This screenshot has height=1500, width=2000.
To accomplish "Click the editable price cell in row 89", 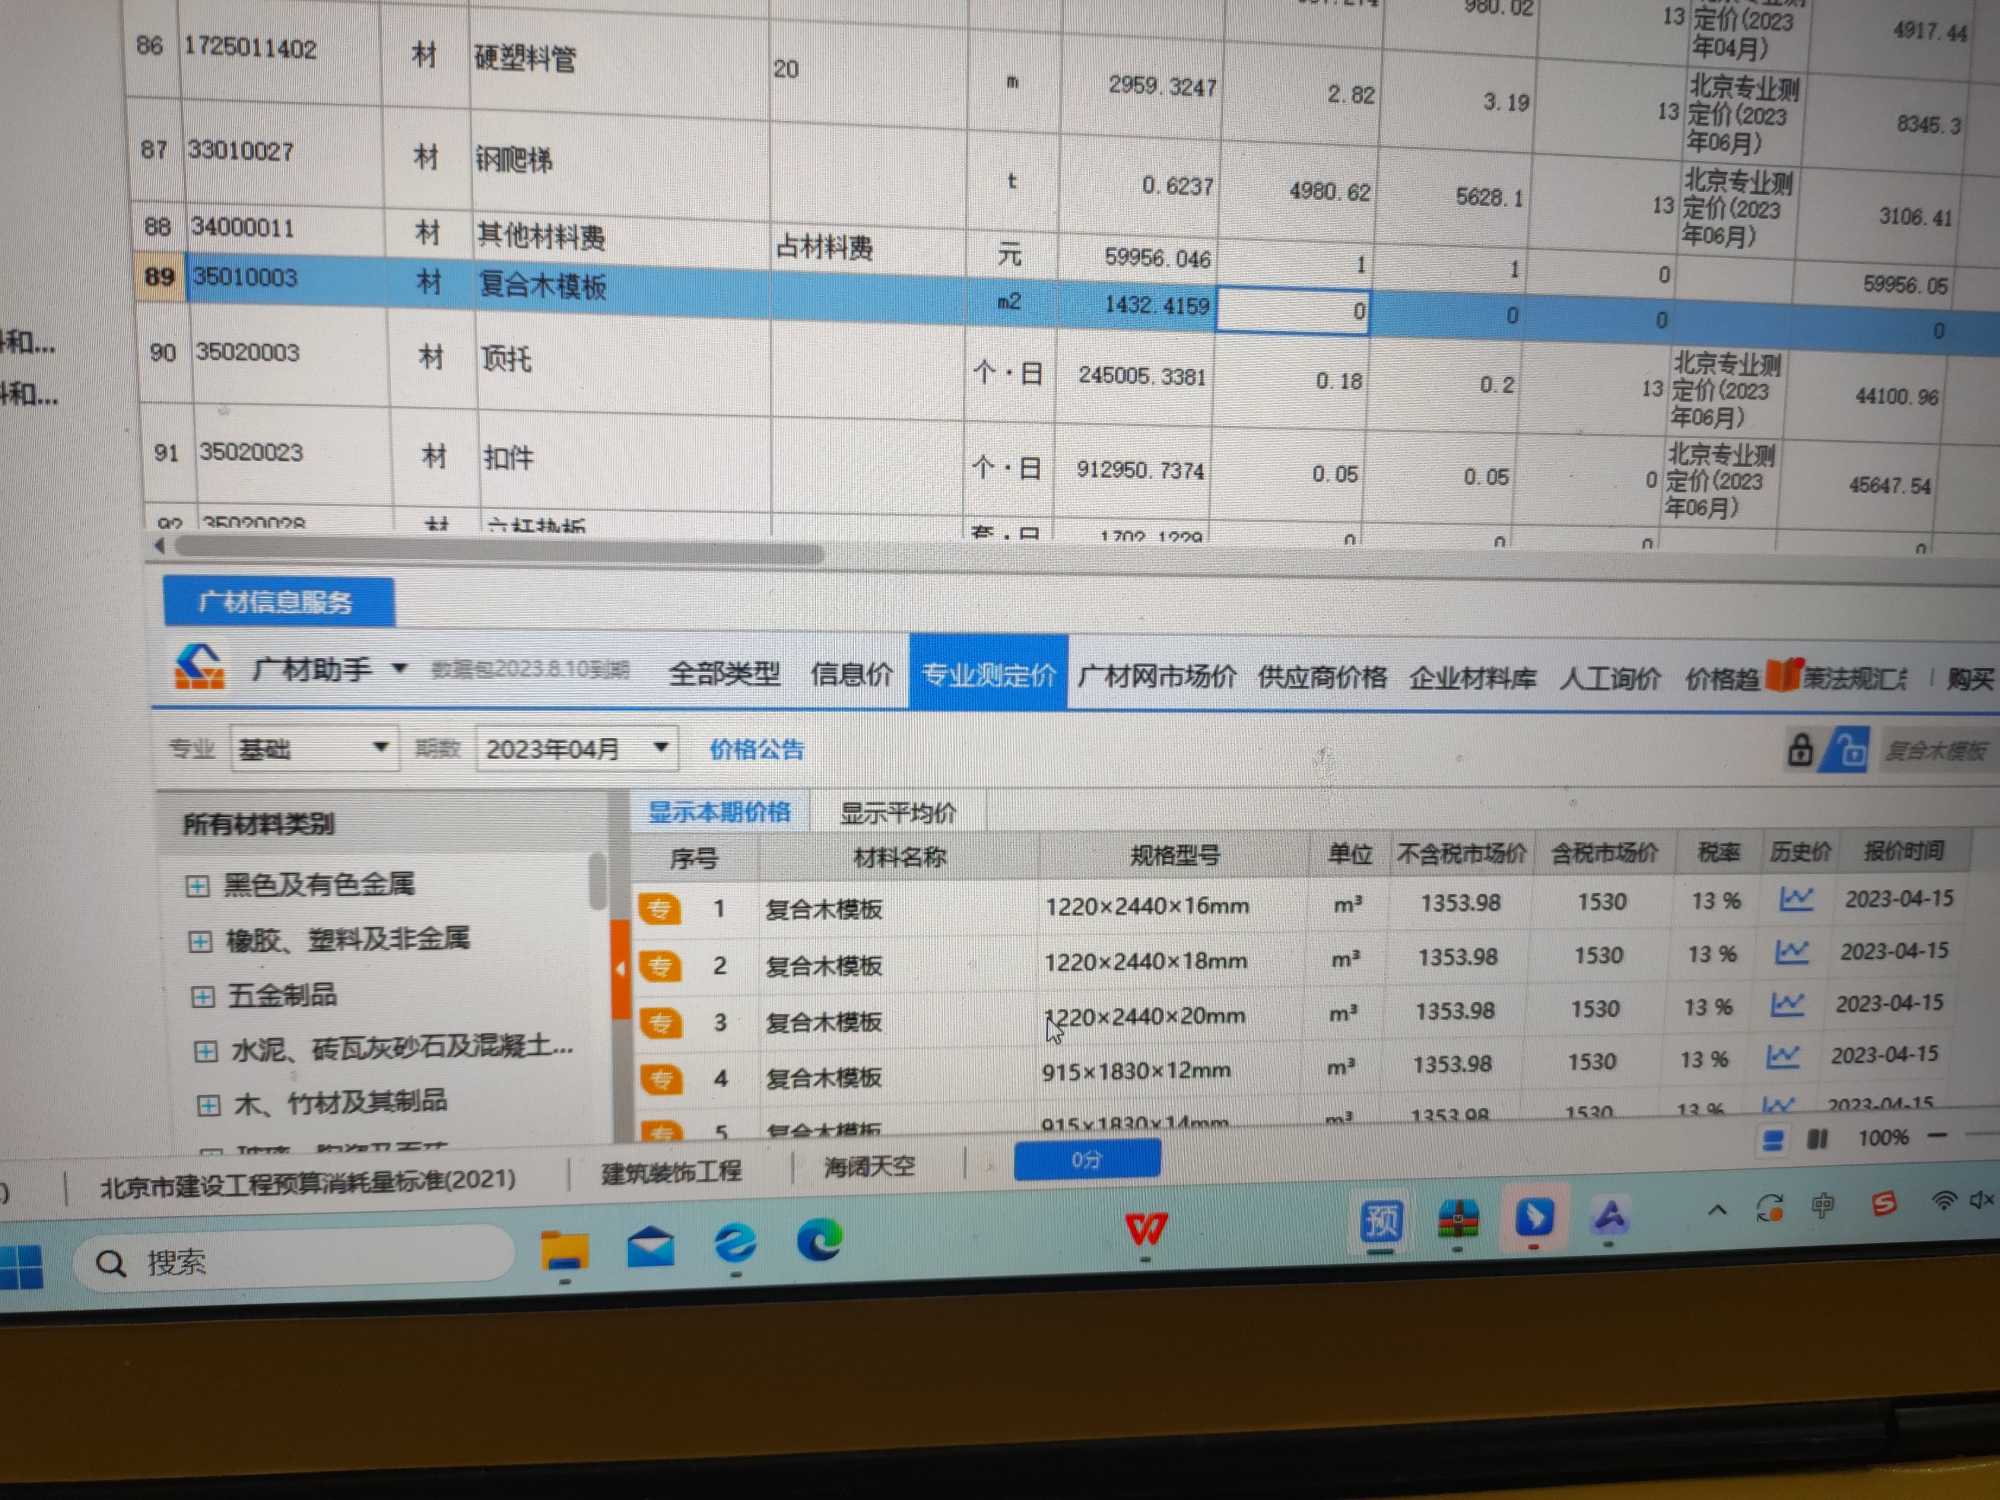I will 1292,310.
